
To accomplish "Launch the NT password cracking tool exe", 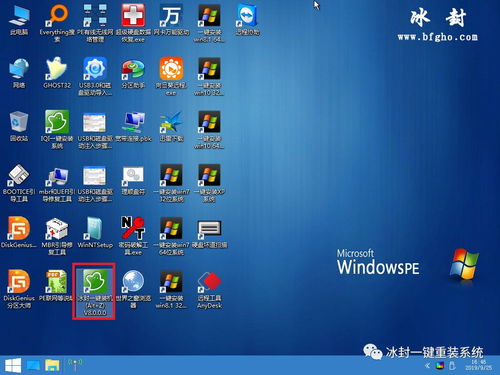I will [133, 236].
